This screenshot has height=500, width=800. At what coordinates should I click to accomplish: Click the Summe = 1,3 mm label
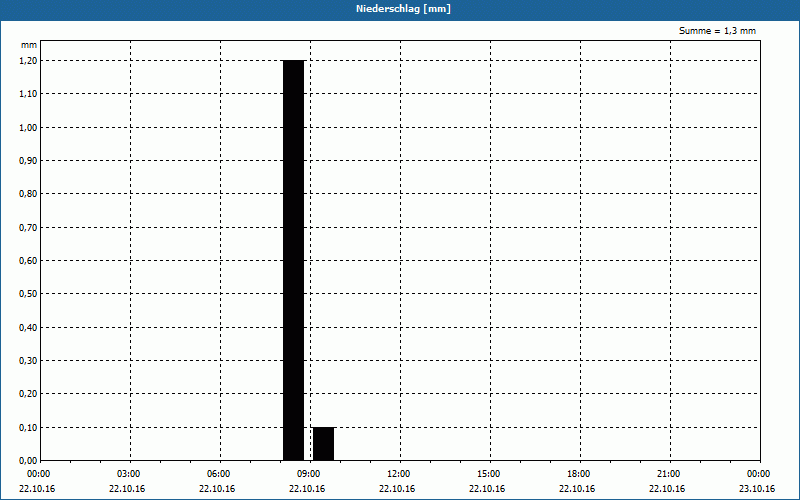tap(717, 31)
